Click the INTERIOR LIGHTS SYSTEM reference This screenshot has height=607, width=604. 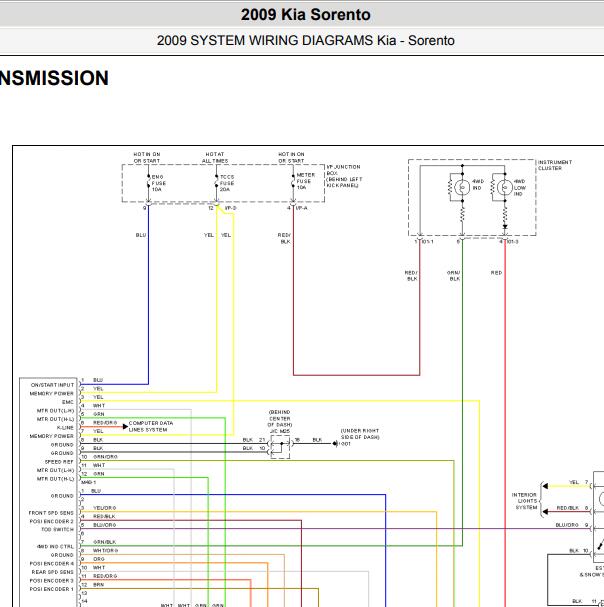click(x=524, y=501)
